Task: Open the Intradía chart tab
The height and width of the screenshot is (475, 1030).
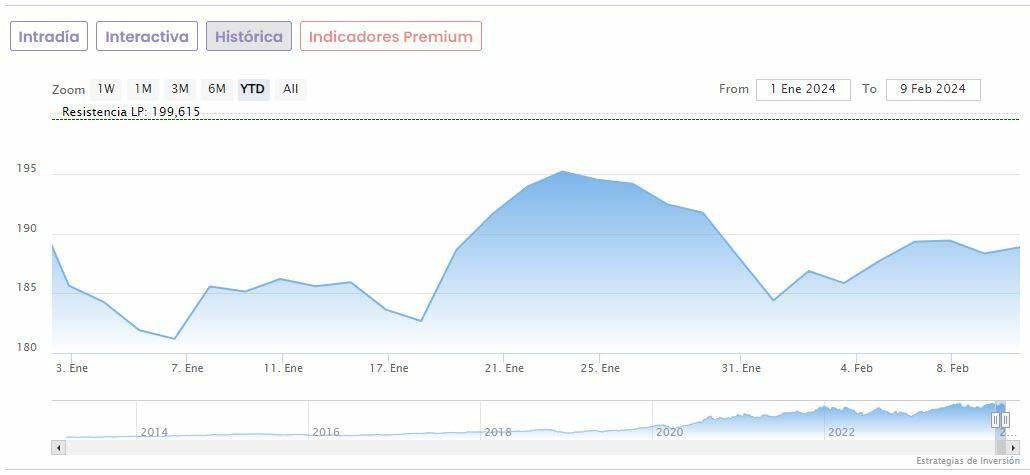Action: click(49, 37)
